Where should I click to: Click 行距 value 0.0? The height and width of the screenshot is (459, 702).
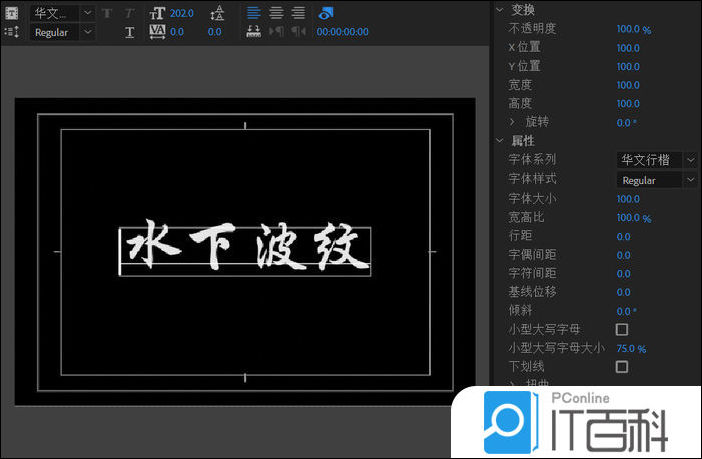624,236
